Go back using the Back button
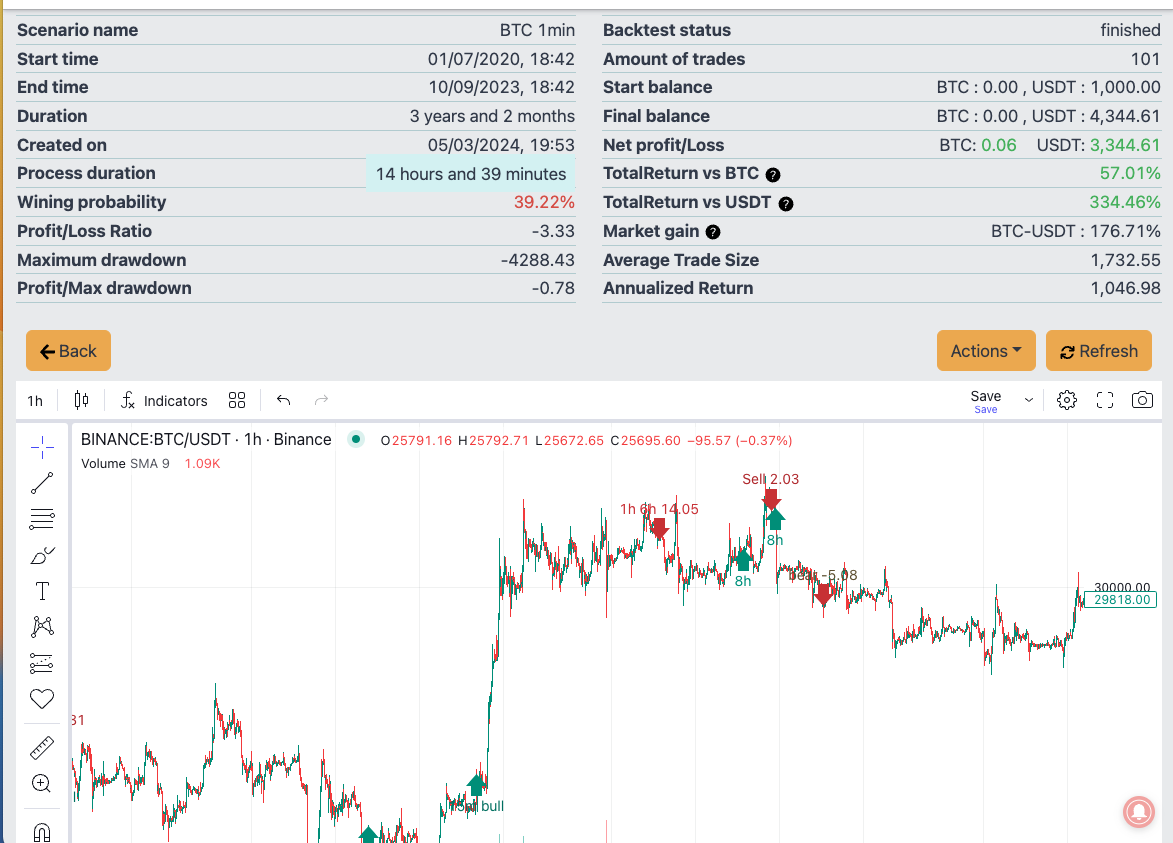 67,350
